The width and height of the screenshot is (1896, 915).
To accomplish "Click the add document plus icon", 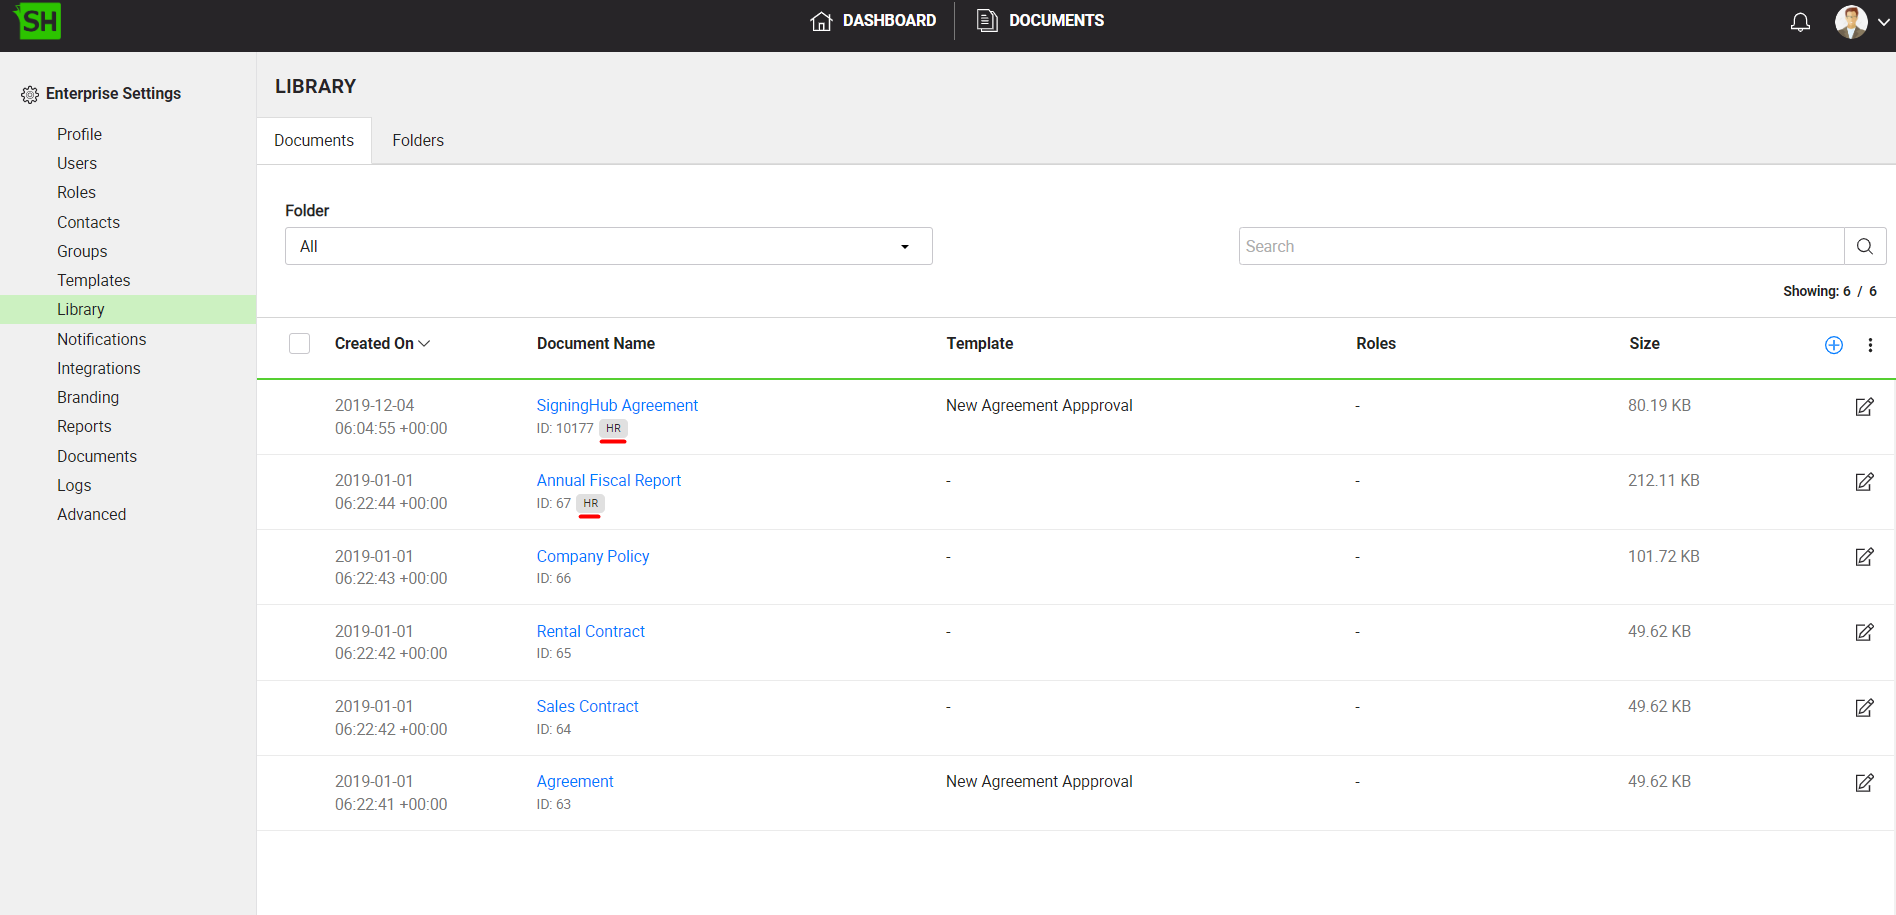I will point(1833,345).
